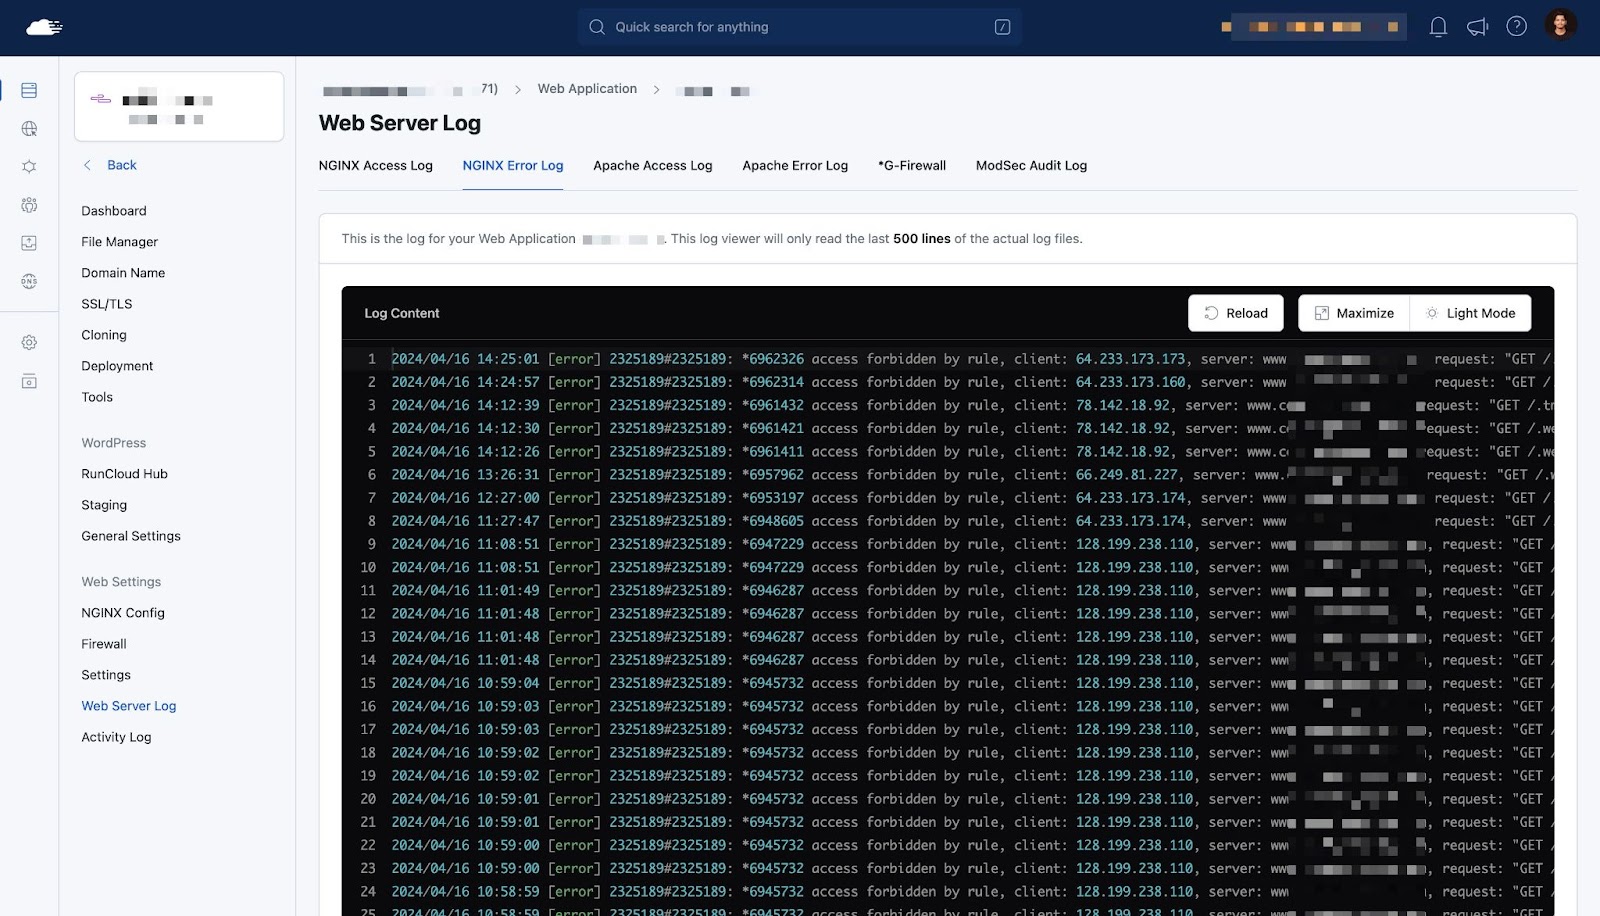Open Staging in sidebar
Image resolution: width=1600 pixels, height=916 pixels.
tap(104, 505)
